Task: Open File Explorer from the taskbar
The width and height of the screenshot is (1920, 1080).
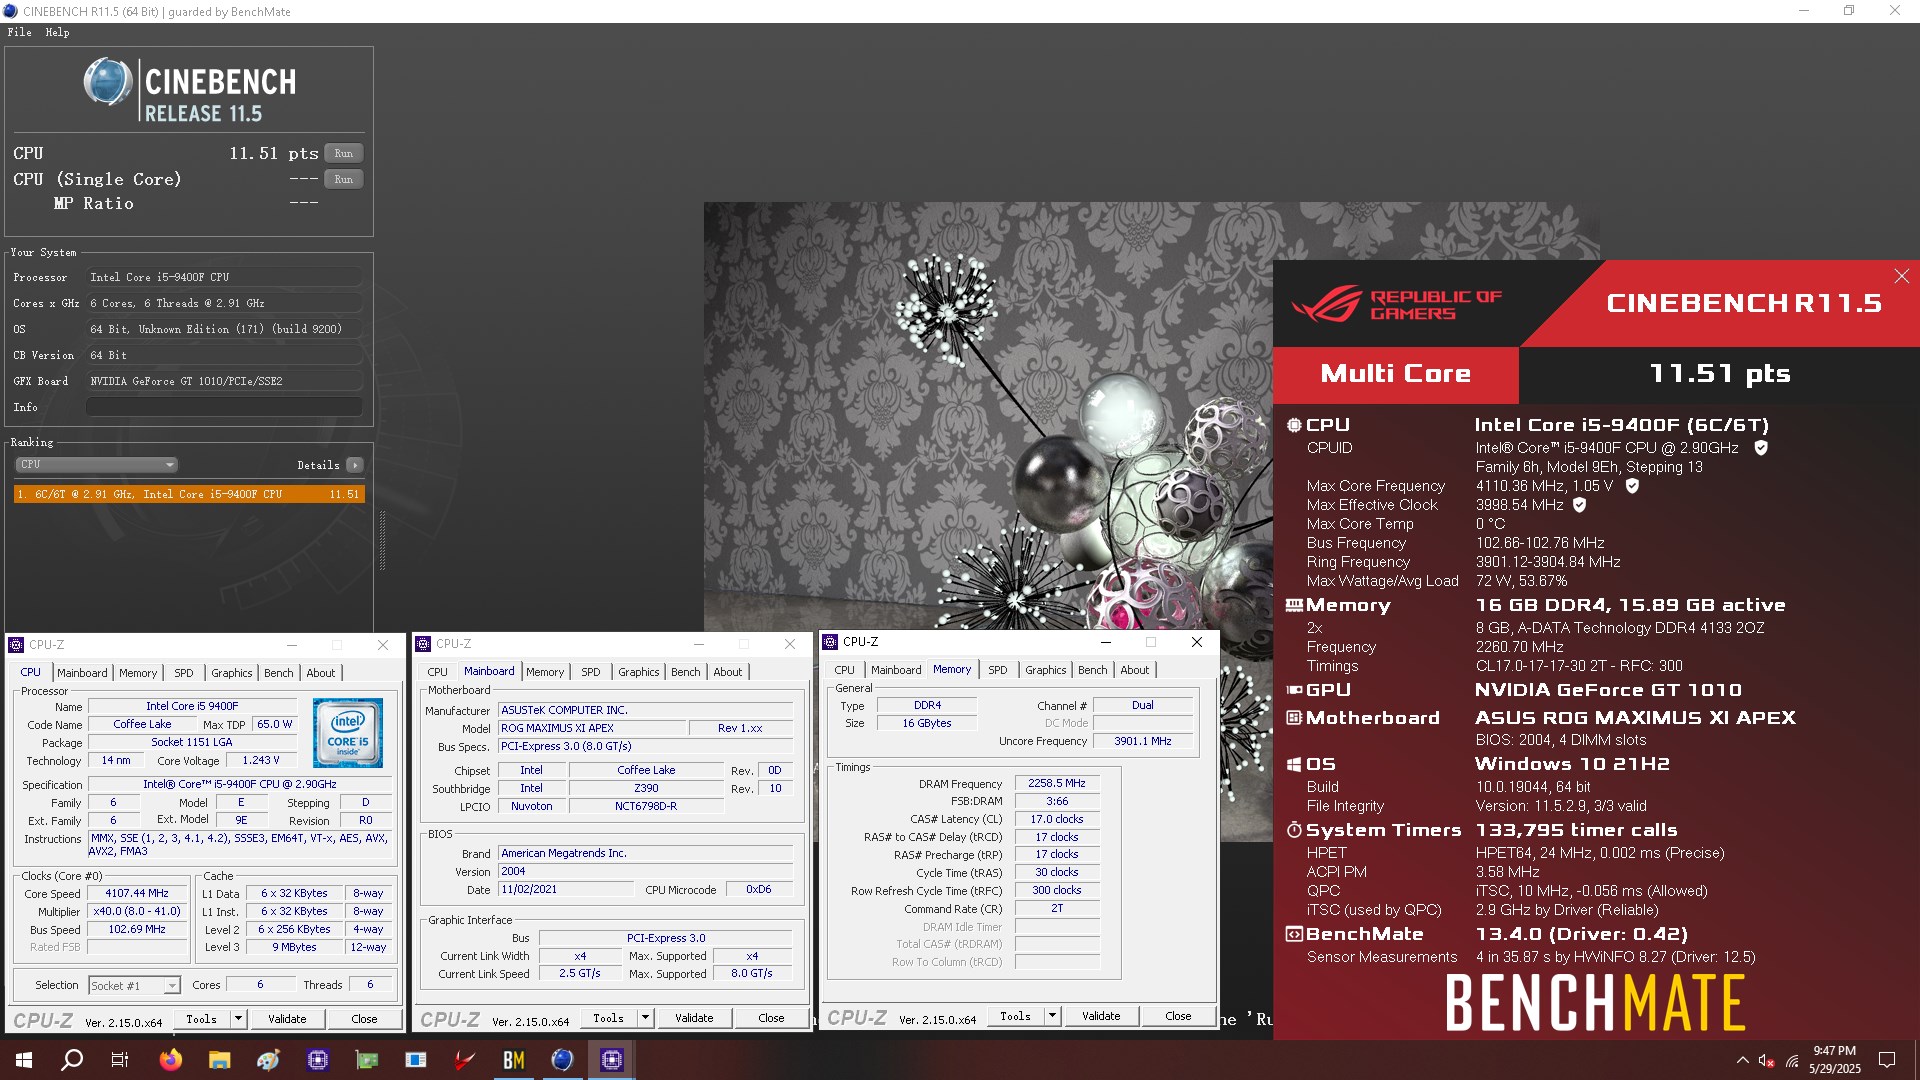Action: tap(220, 1060)
